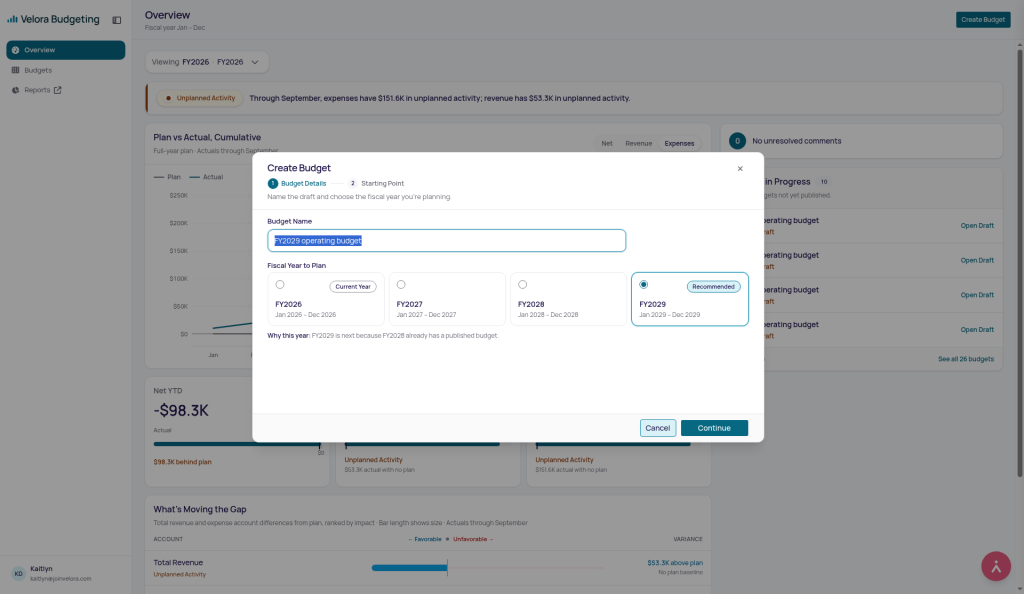Image resolution: width=1024 pixels, height=594 pixels.
Task: Open Reports via external link icon
Action: [x=57, y=90]
